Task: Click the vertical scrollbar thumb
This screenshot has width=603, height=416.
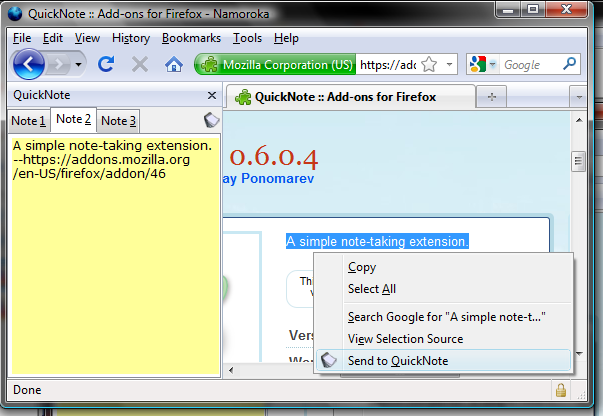Action: point(578,161)
